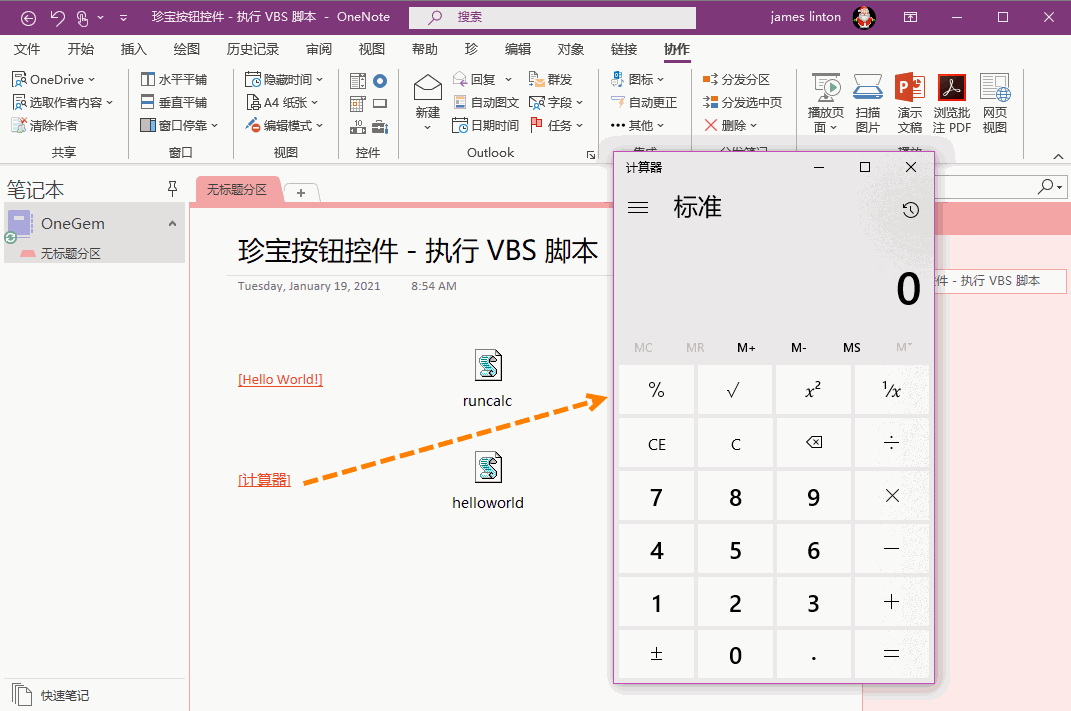1071x711 pixels.
Task: Pin the 笔记本 notebook pane
Action: click(172, 189)
